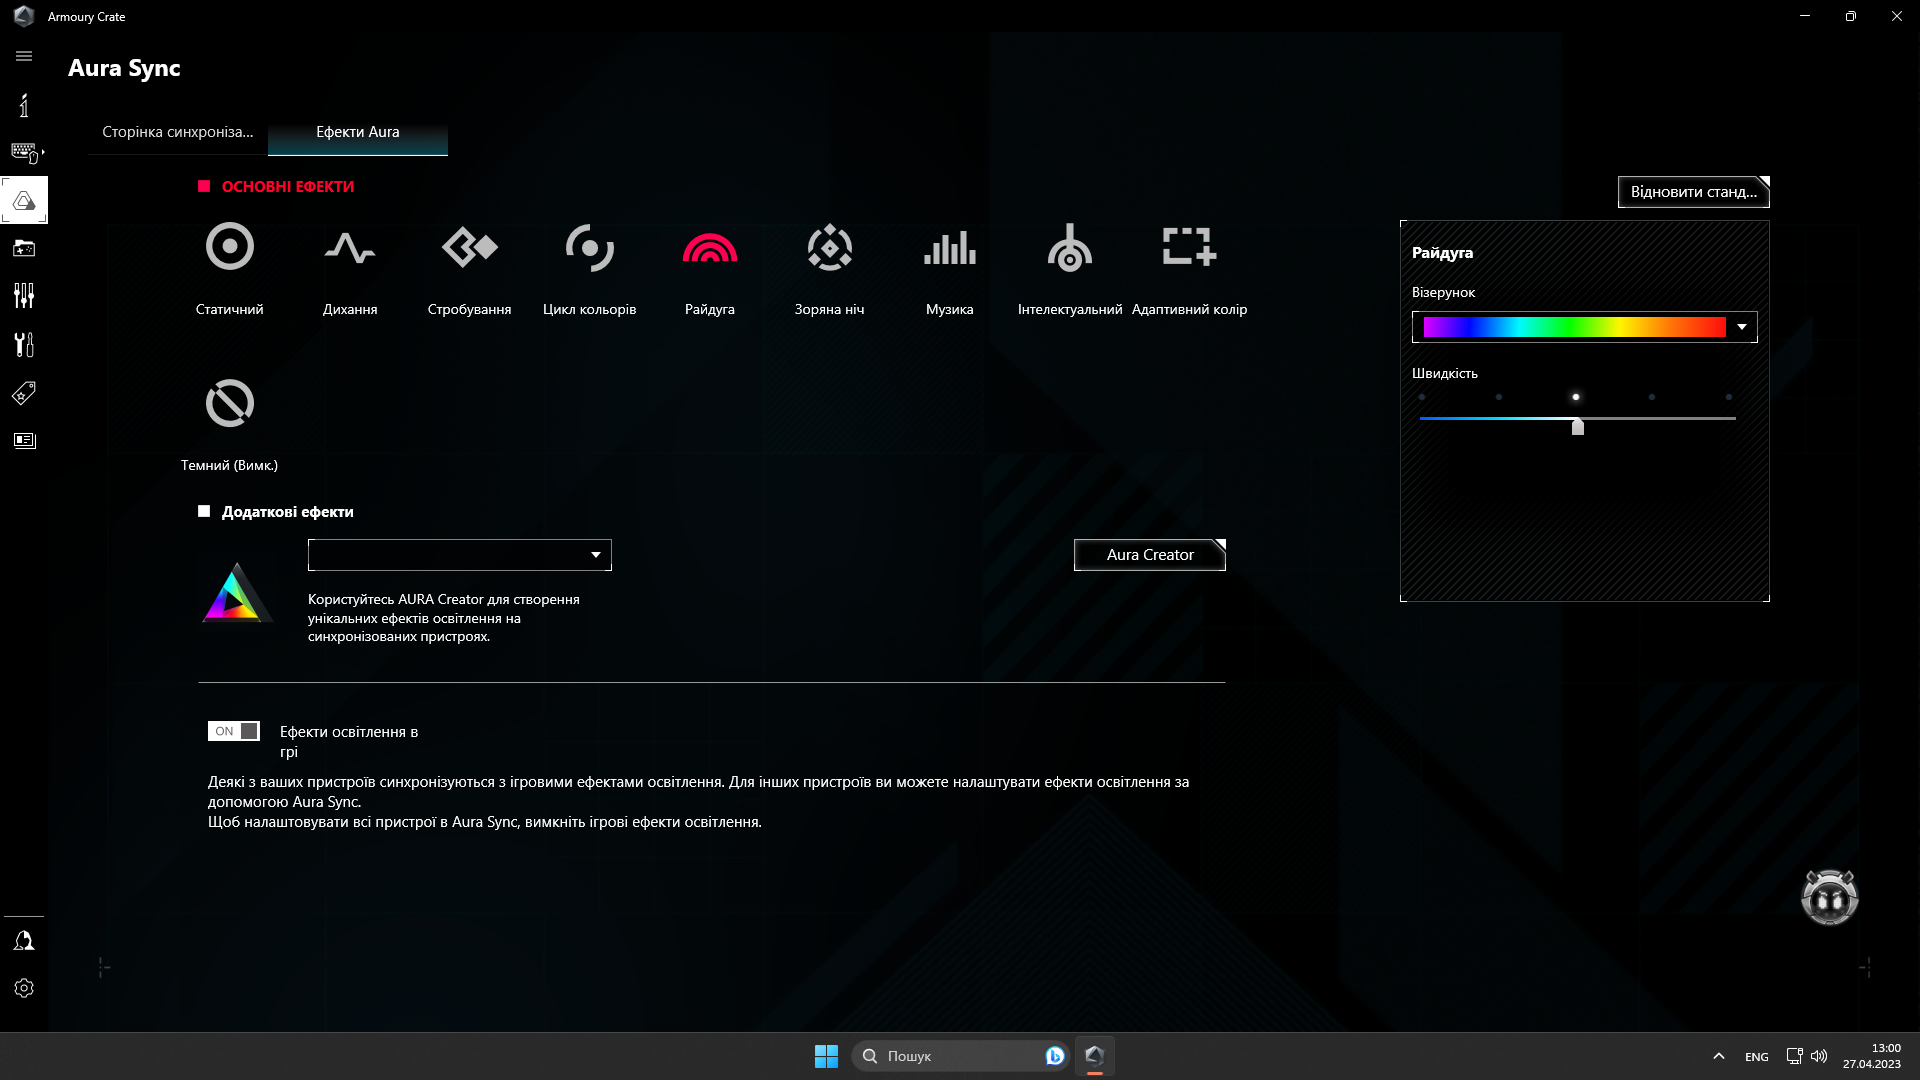Click the Додаткові ефекти heading
Screen dimensions: 1920x1080
tap(288, 512)
